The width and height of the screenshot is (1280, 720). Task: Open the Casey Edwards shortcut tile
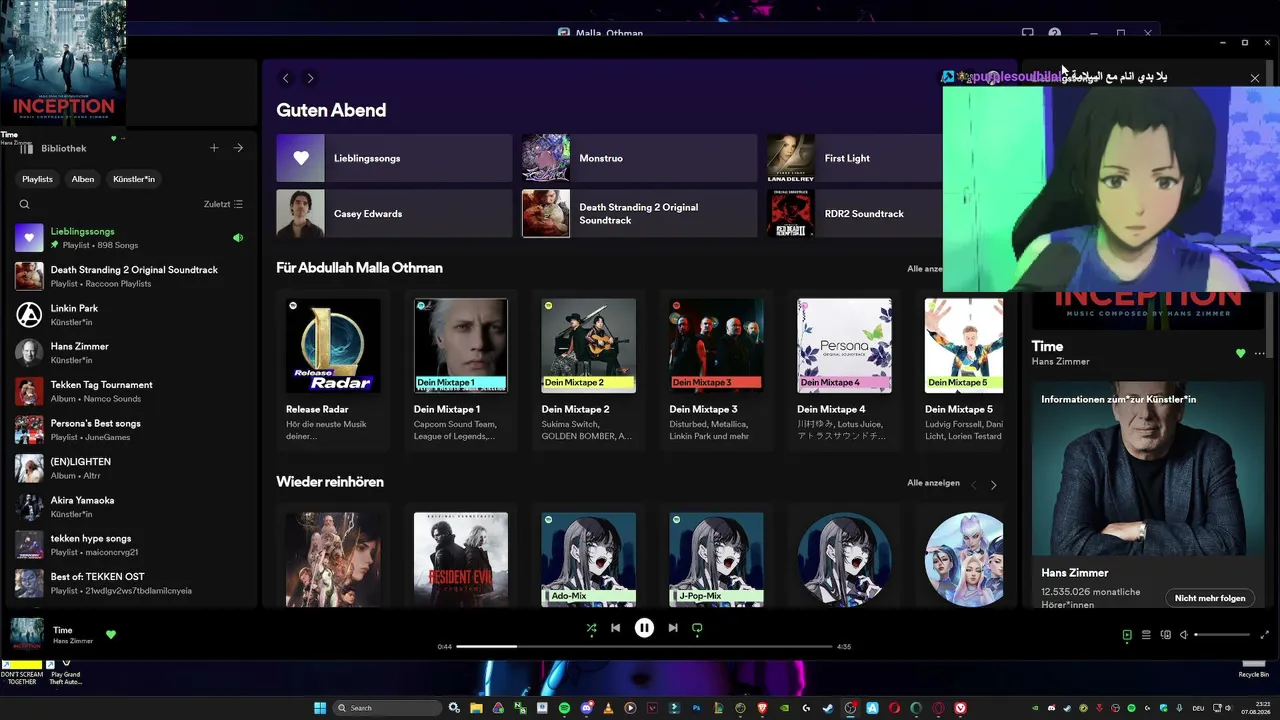click(x=394, y=213)
